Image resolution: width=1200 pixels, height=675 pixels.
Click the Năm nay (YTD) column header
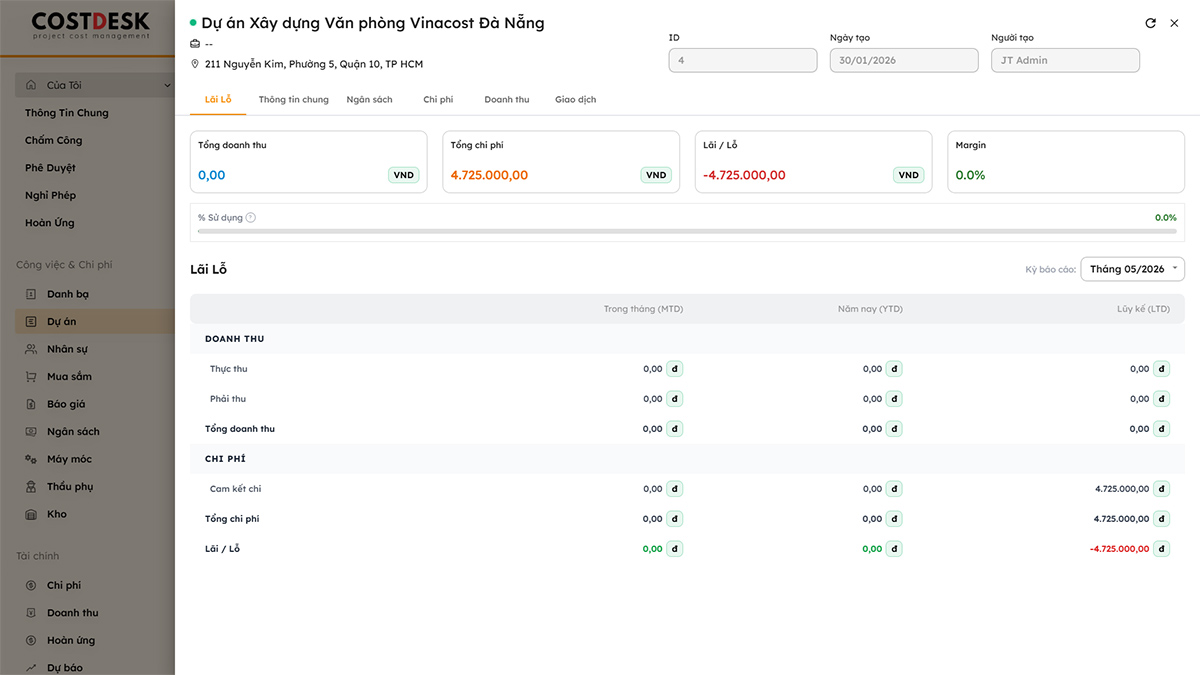pyautogui.click(x=870, y=309)
